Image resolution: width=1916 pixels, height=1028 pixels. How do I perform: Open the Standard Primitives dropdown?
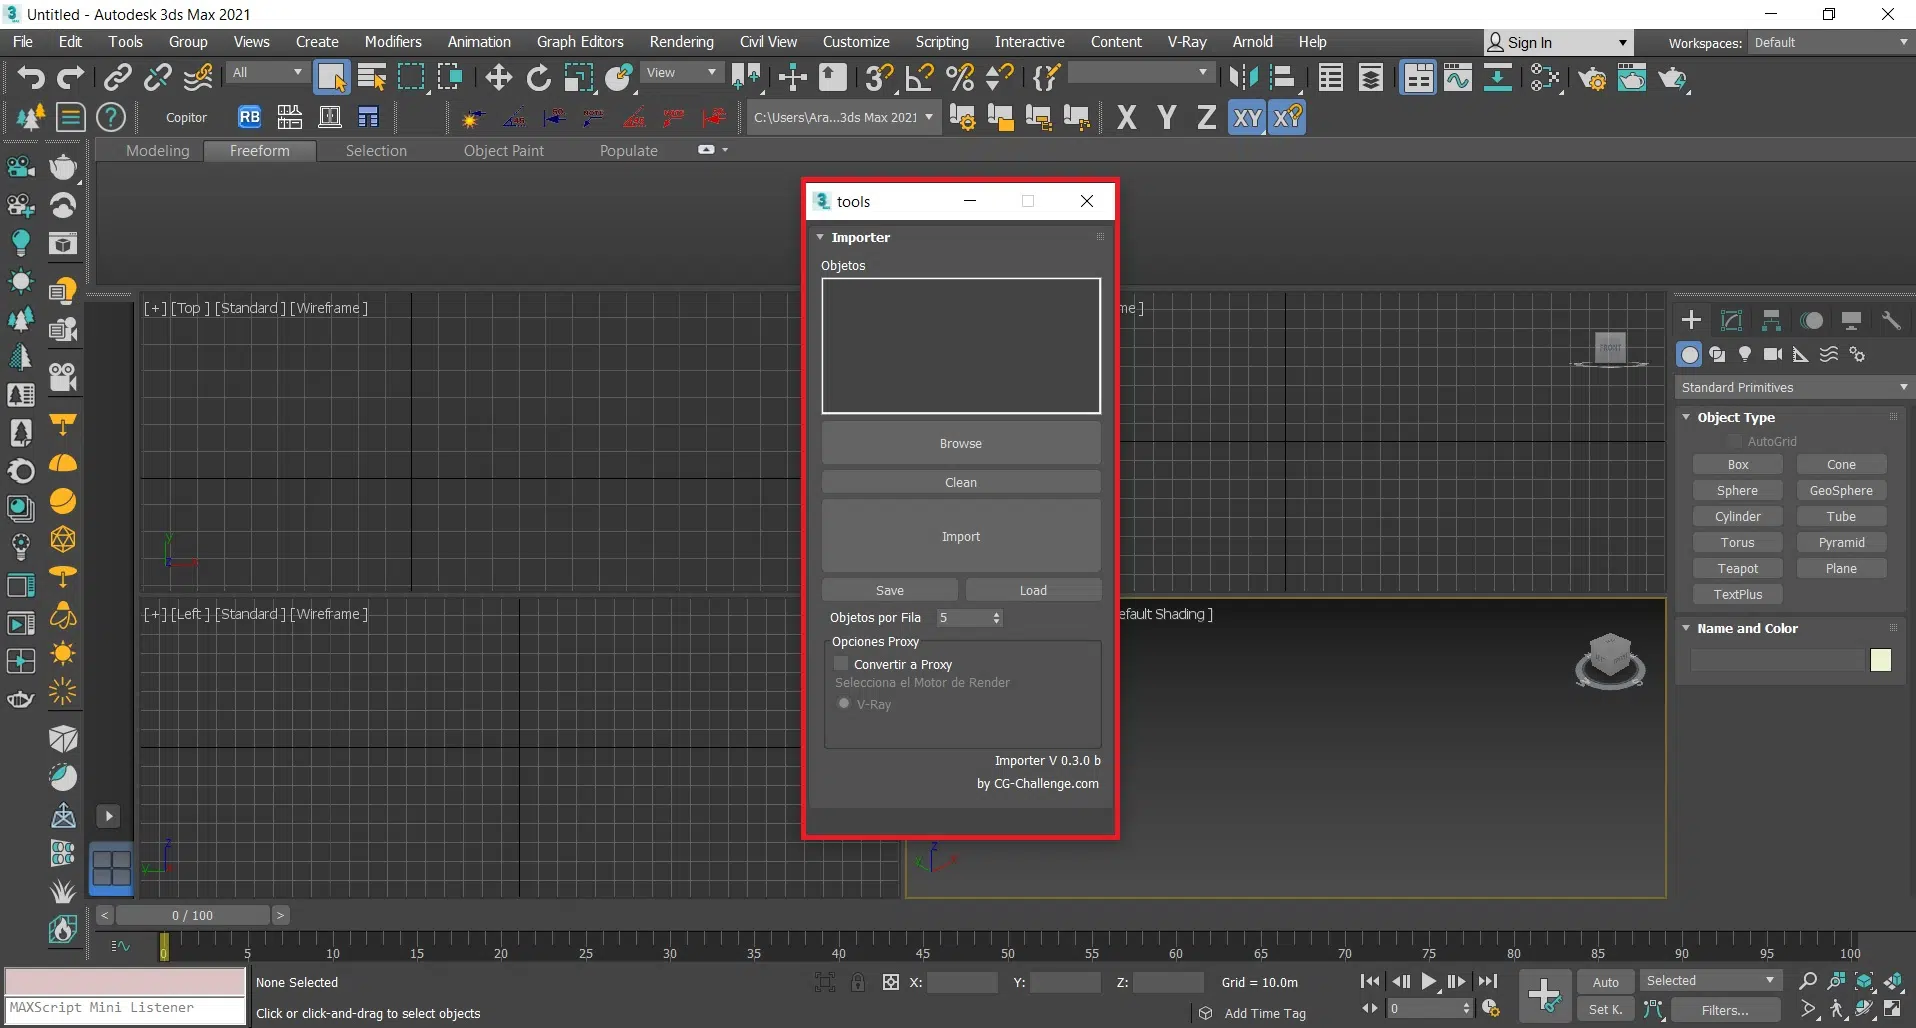pos(1792,387)
